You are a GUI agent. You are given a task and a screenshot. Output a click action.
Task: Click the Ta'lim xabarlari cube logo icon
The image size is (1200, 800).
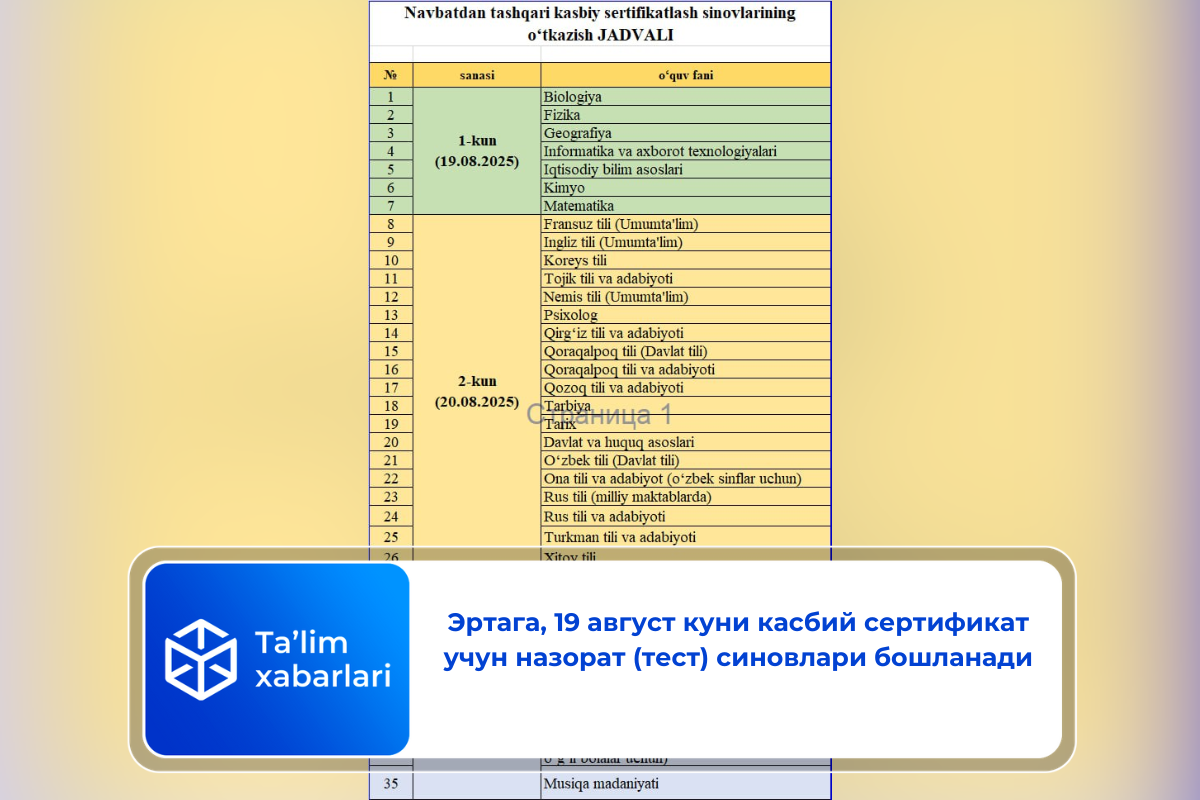(201, 659)
